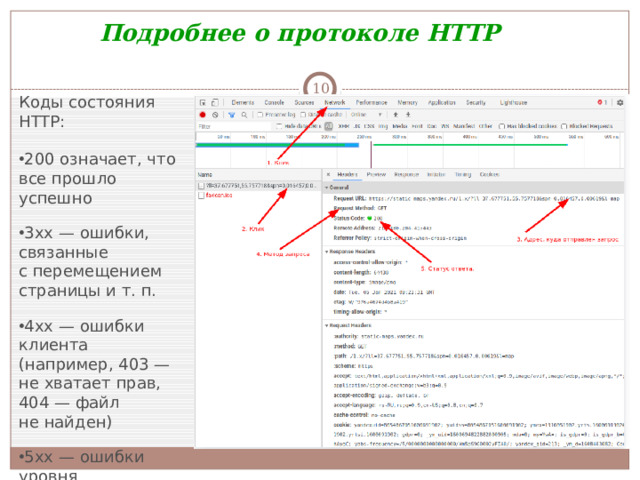This screenshot has height=480, width=640.
Task: Open the Memory tab
Action: [407, 102]
